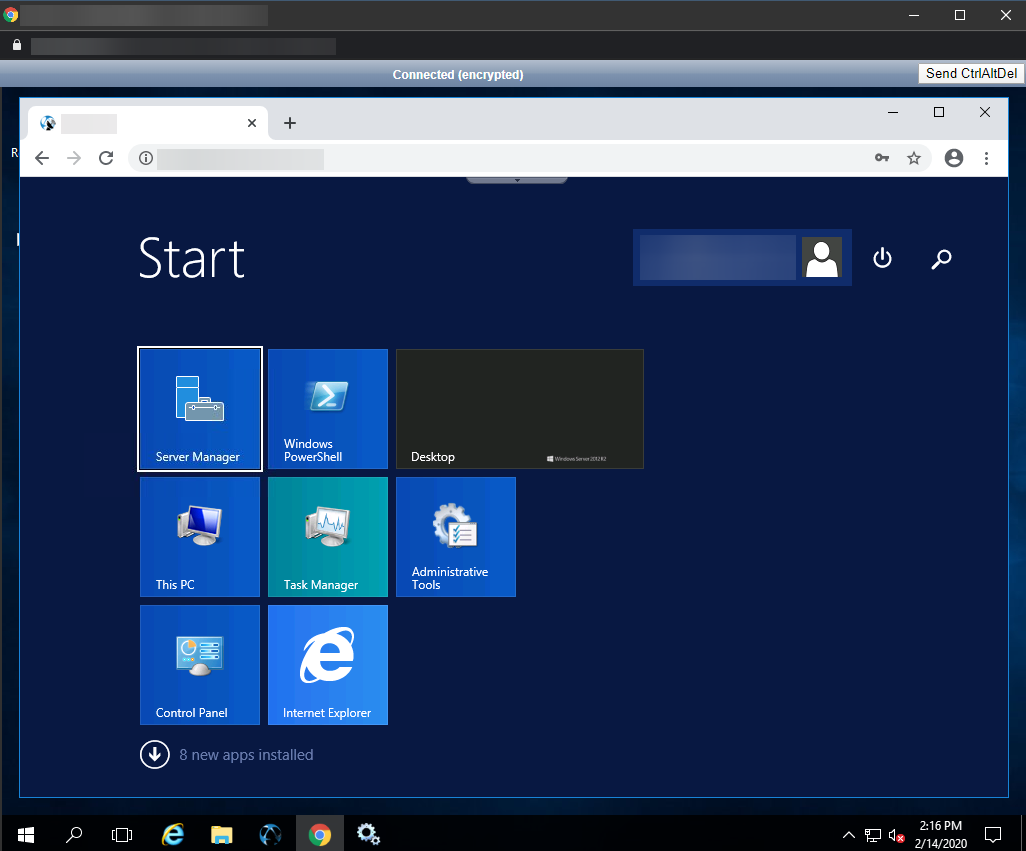Open the Chrome three-dot menu
Image resolution: width=1026 pixels, height=851 pixels.
(986, 158)
